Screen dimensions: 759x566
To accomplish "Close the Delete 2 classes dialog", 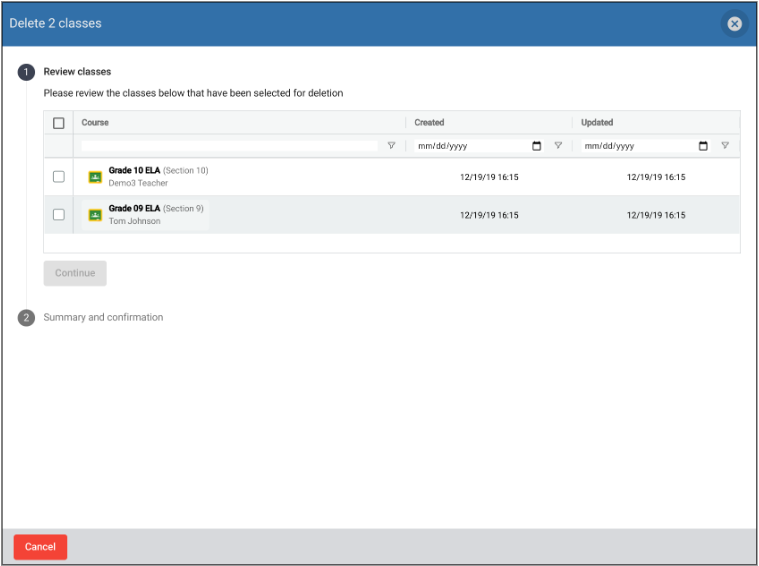I will (x=734, y=24).
